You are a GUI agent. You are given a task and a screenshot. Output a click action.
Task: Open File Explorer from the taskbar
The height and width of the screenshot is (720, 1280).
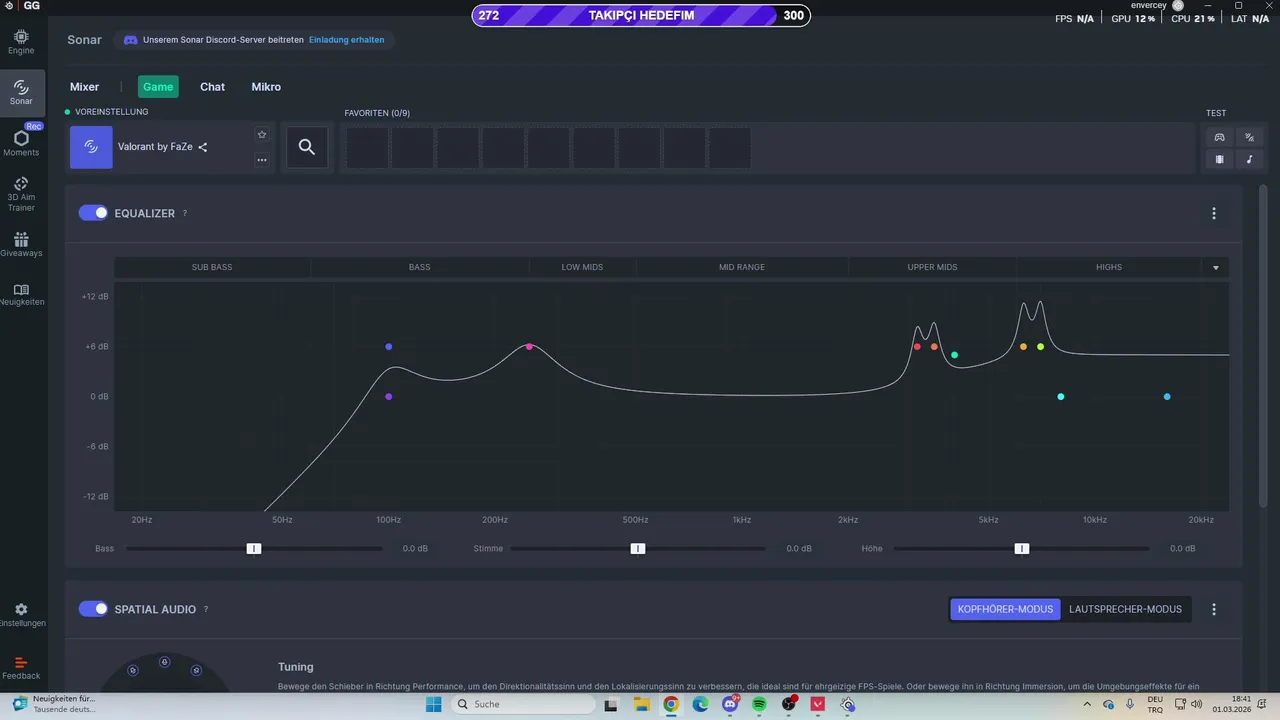pos(641,704)
